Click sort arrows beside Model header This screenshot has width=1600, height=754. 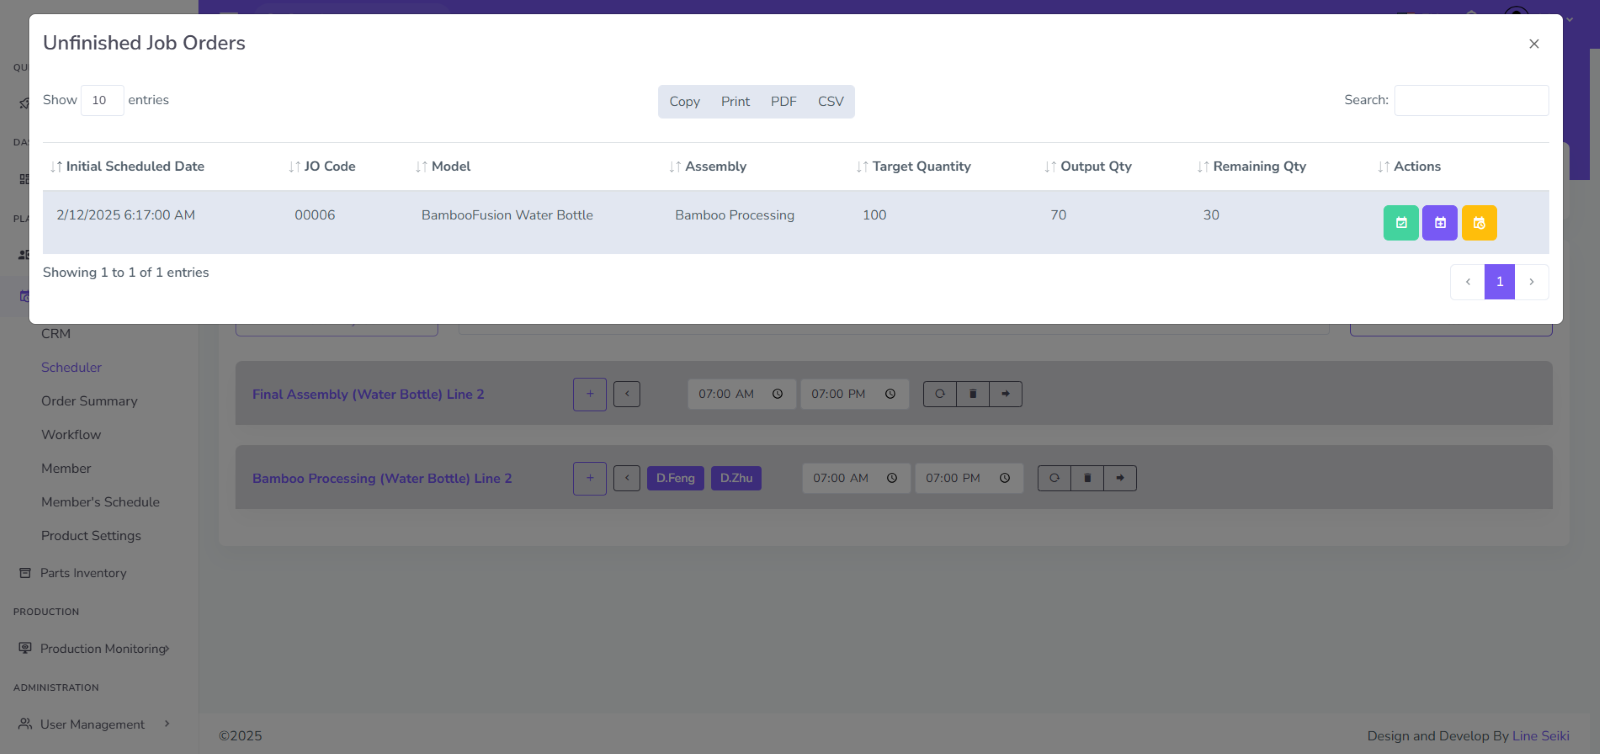point(422,167)
